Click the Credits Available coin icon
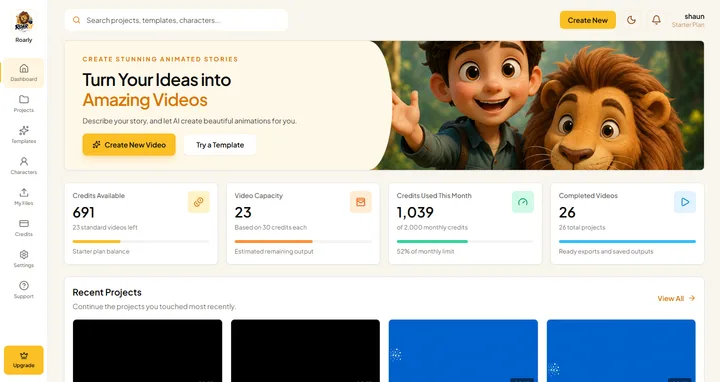Viewport: 720px width, 382px height. click(199, 202)
